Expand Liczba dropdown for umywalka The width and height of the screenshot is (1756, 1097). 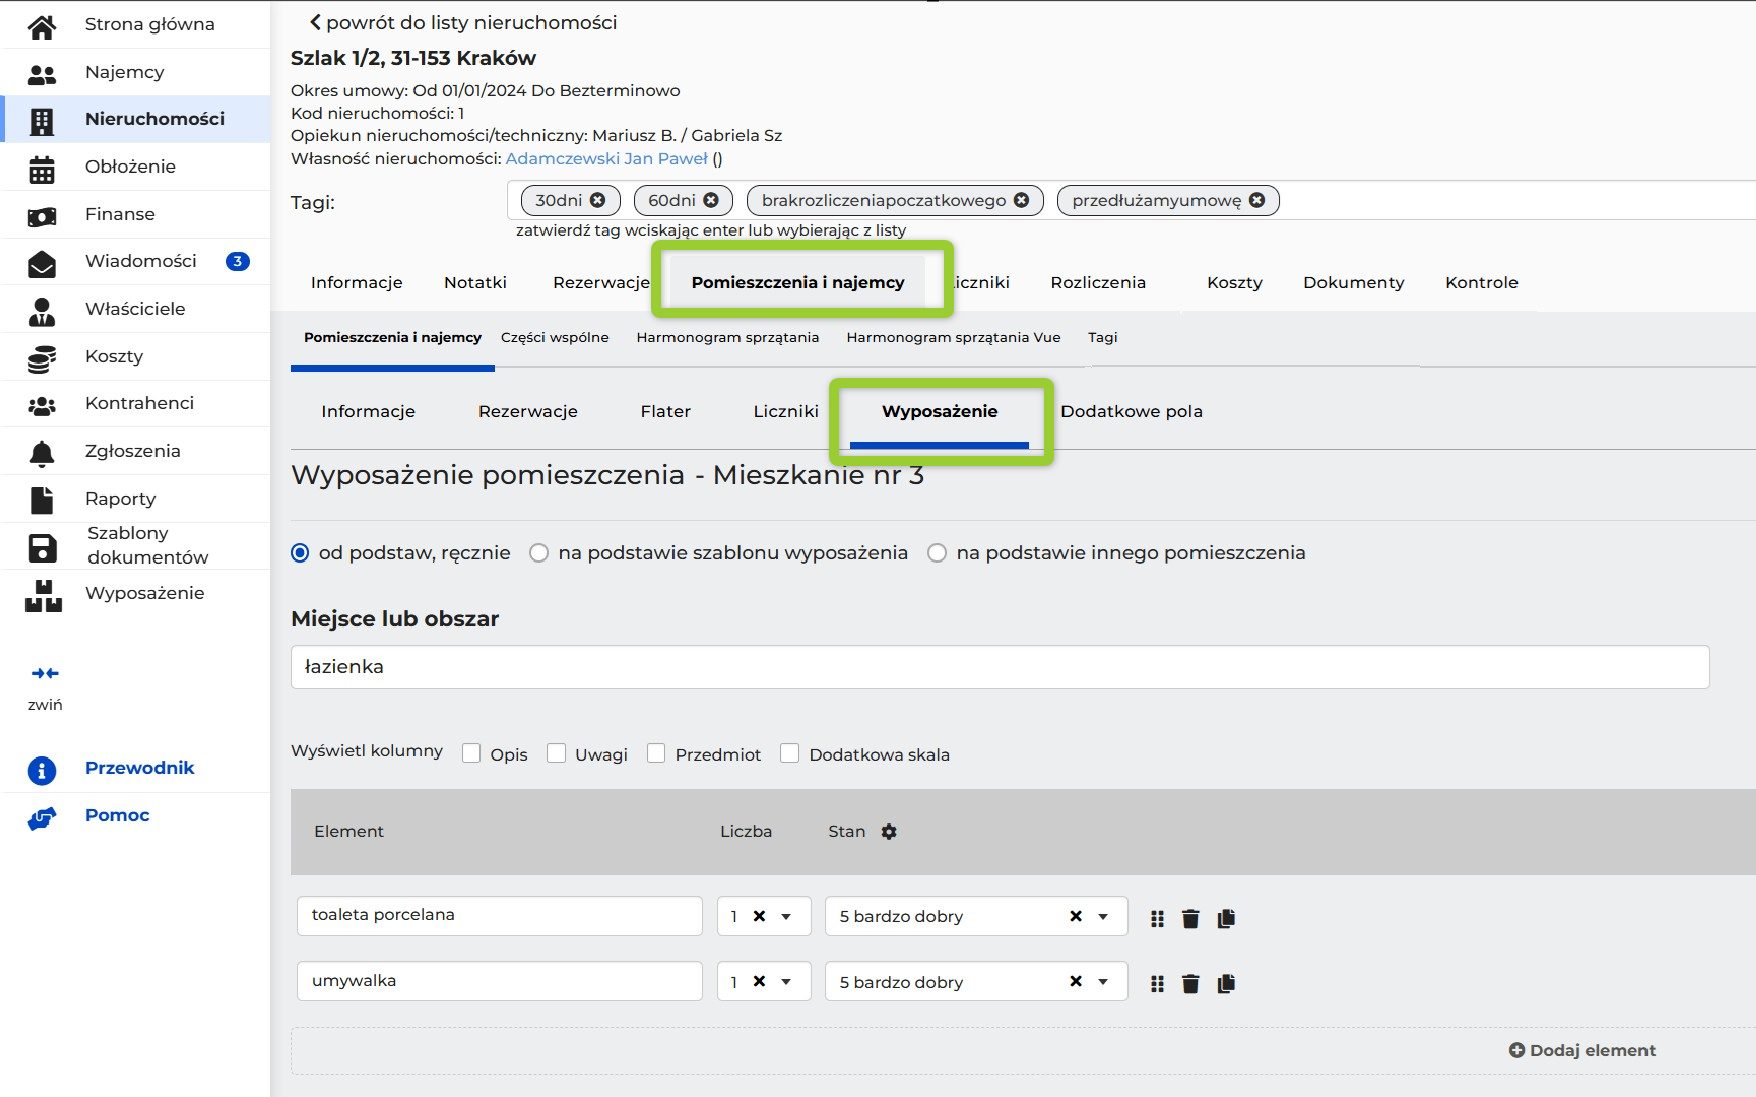pyautogui.click(x=786, y=982)
